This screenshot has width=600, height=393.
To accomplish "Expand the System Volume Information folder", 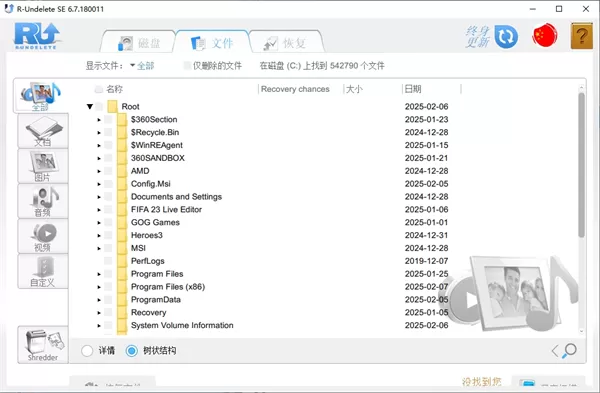I will click(99, 326).
